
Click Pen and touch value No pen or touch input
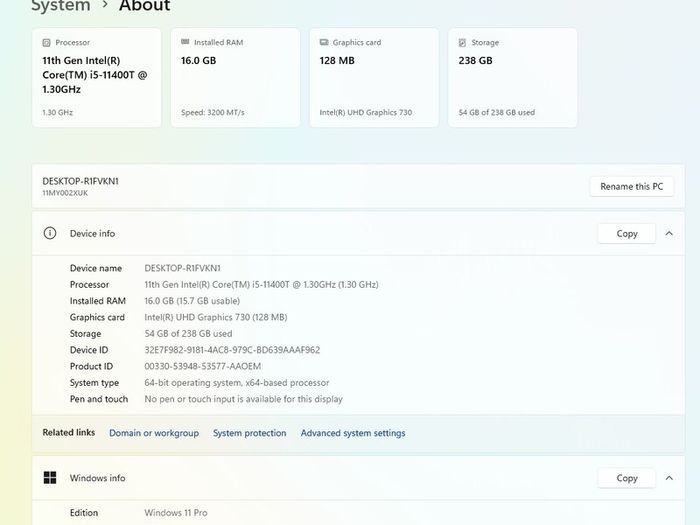(243, 399)
